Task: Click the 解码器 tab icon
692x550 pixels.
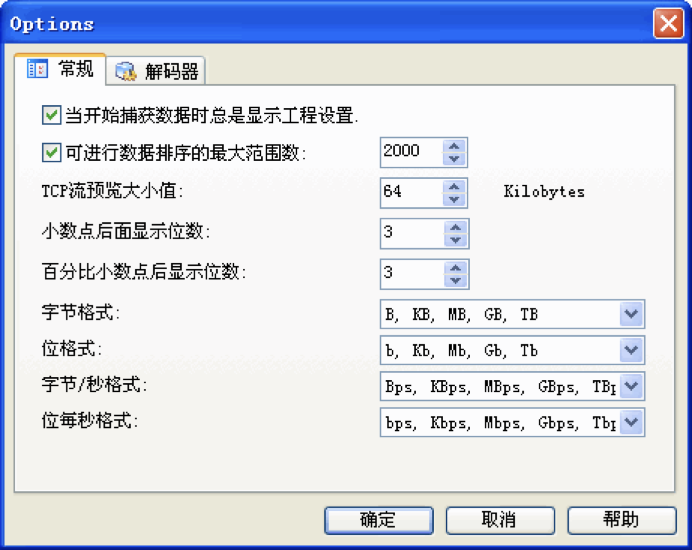Action: point(126,72)
